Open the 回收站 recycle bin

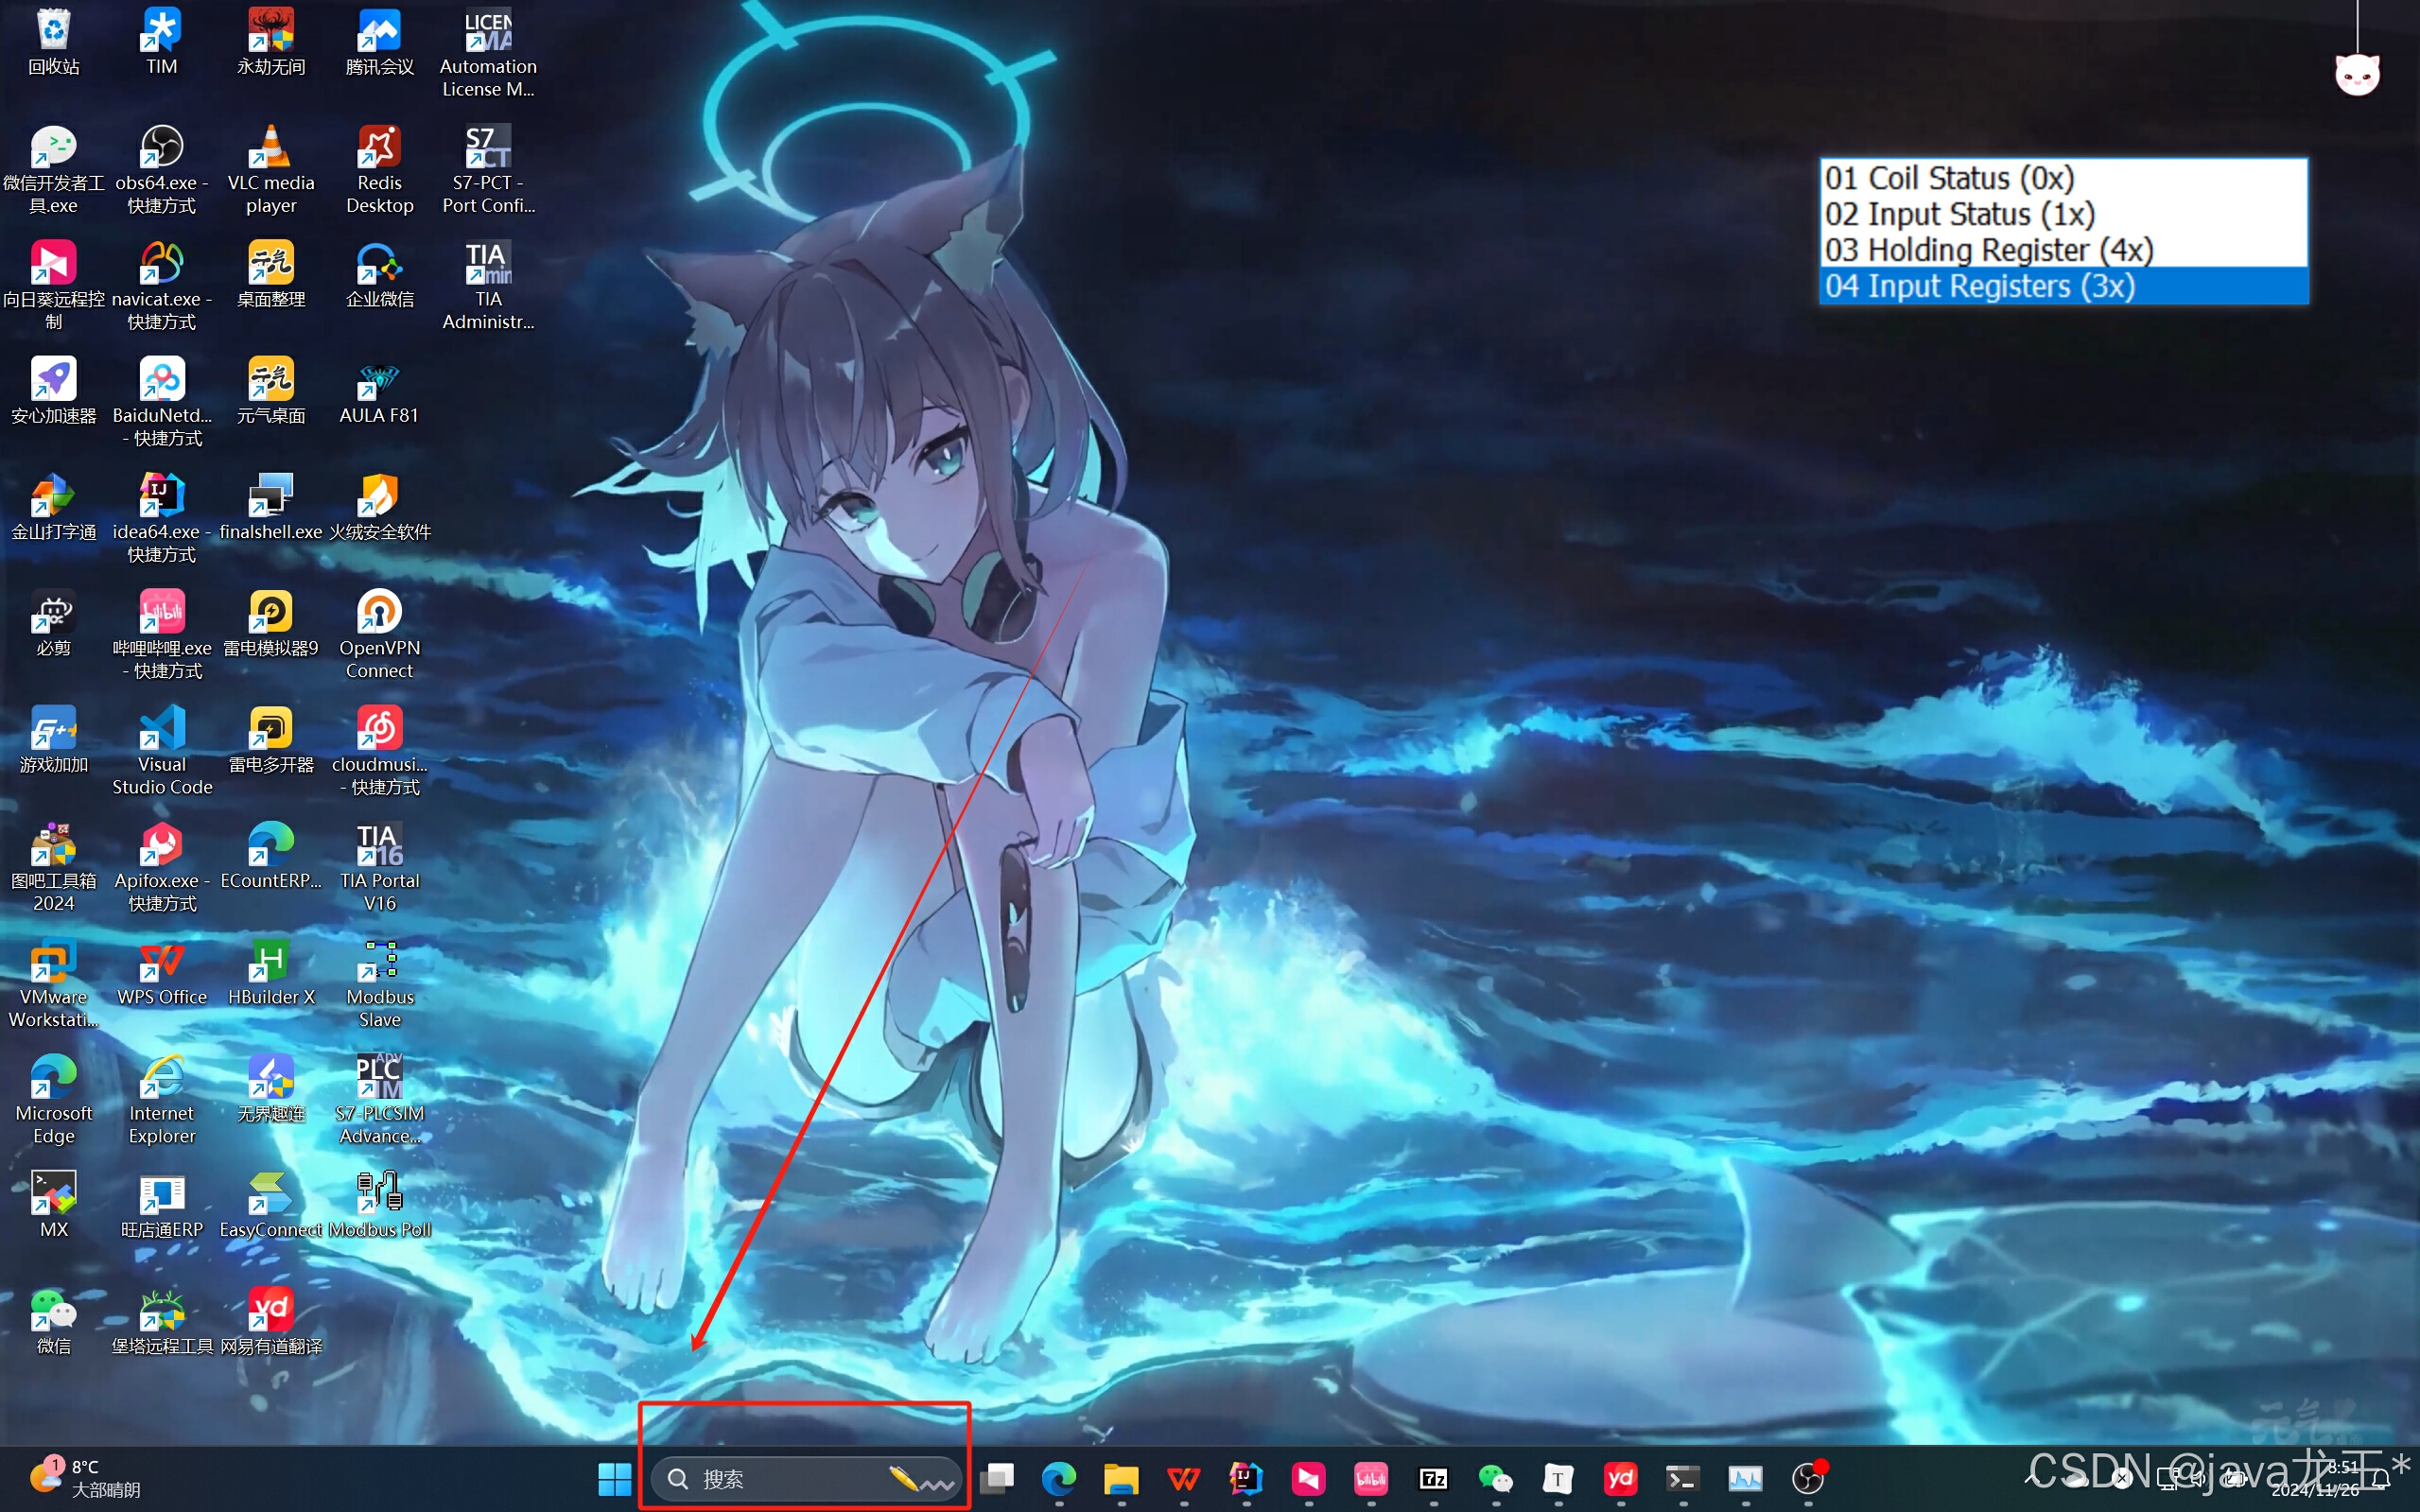click(53, 32)
